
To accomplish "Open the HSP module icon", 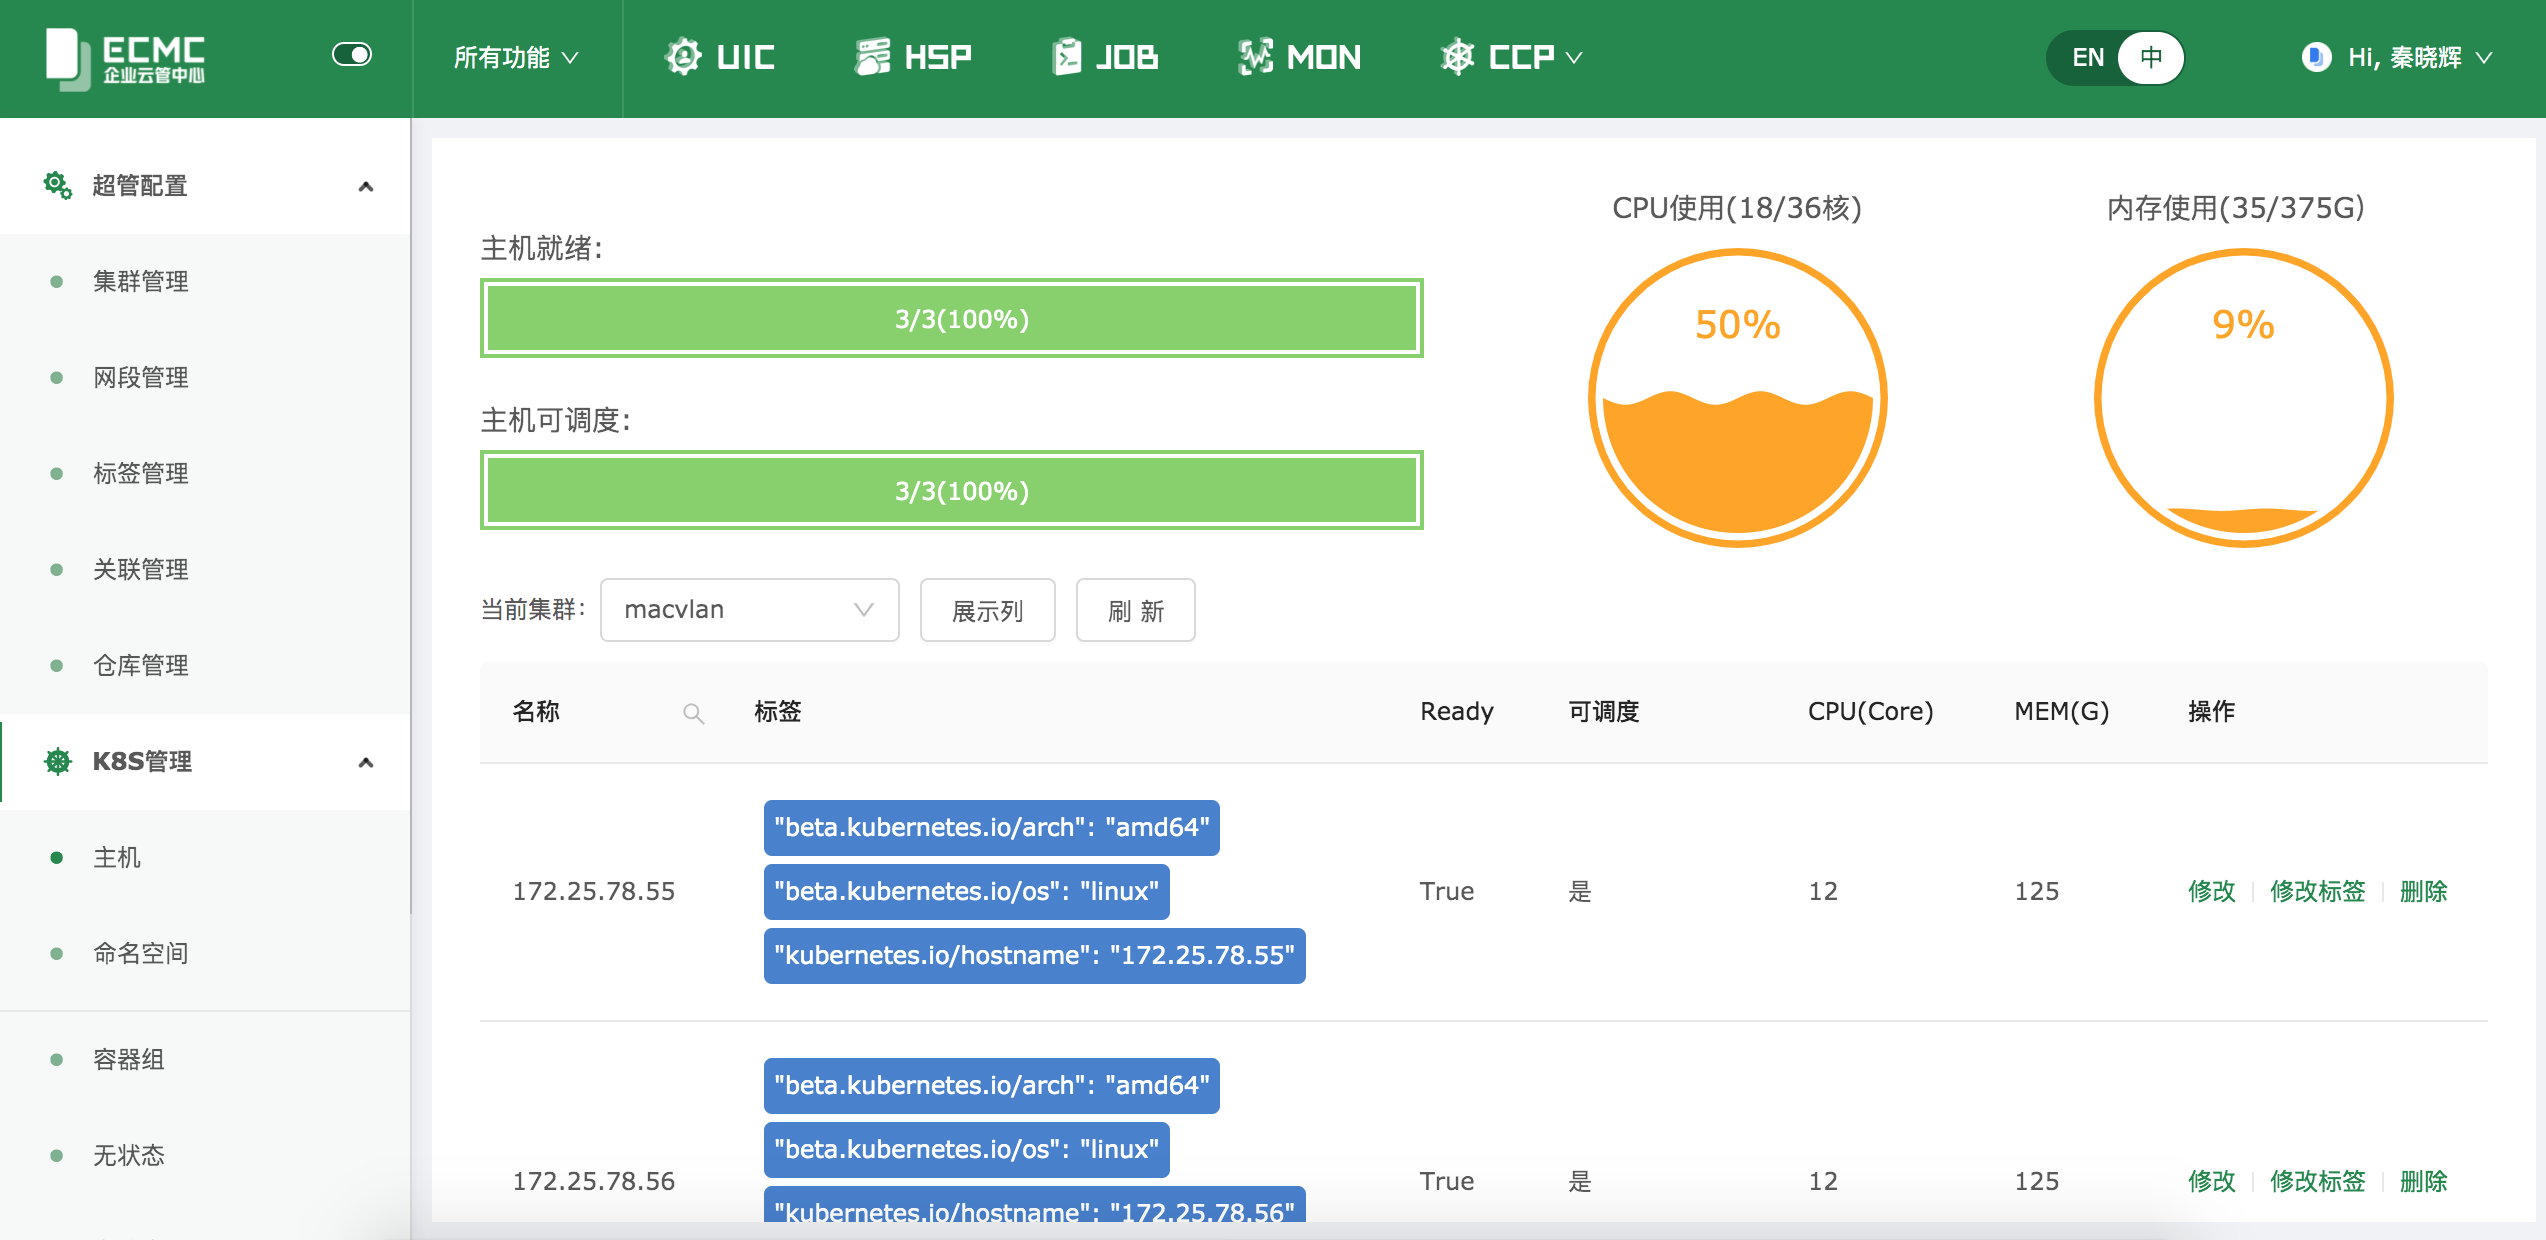I will pos(872,57).
